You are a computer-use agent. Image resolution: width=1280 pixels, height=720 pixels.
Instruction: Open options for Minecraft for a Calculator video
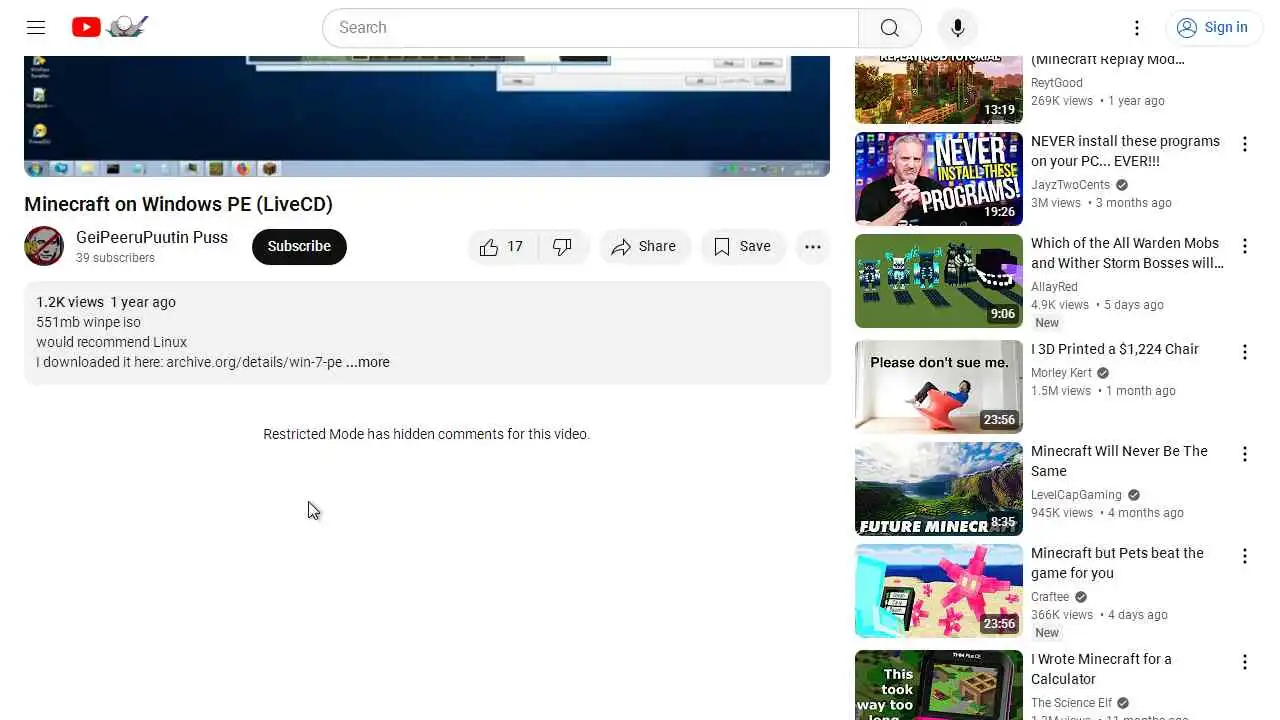coord(1245,663)
